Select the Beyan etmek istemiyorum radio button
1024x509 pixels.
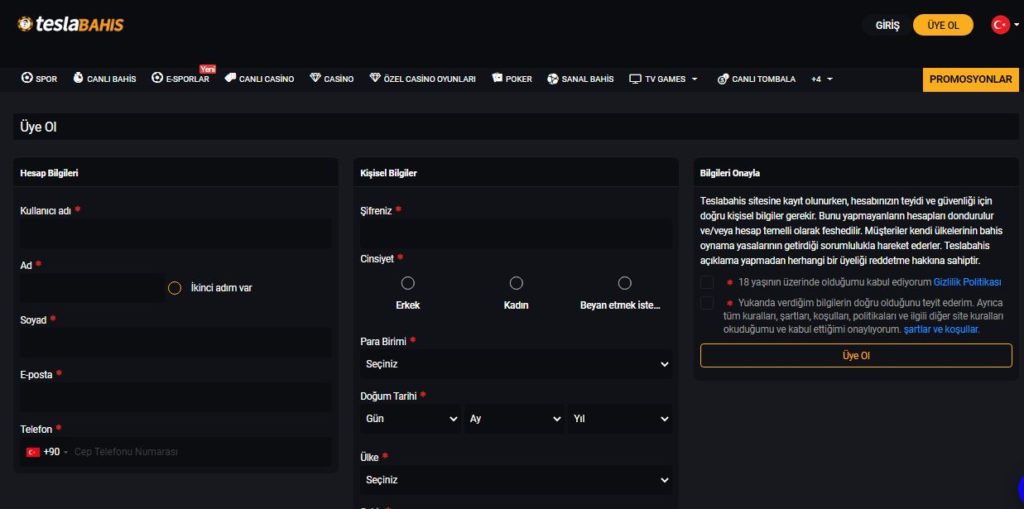coord(624,283)
